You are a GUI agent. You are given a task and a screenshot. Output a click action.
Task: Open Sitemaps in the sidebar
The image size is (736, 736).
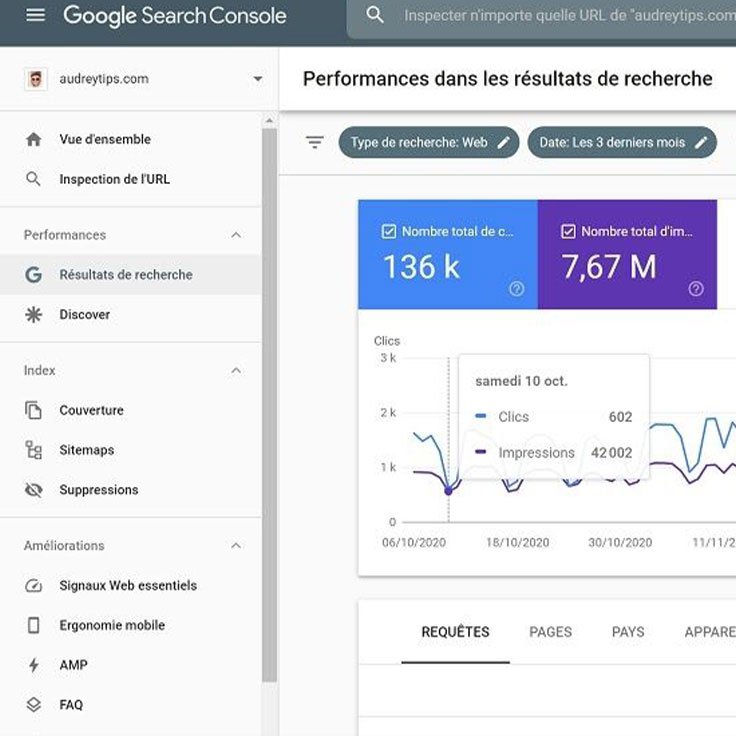(86, 450)
